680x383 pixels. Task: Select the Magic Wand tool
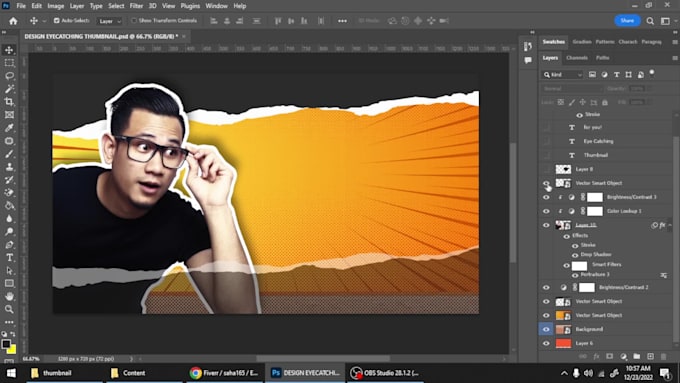click(x=9, y=89)
